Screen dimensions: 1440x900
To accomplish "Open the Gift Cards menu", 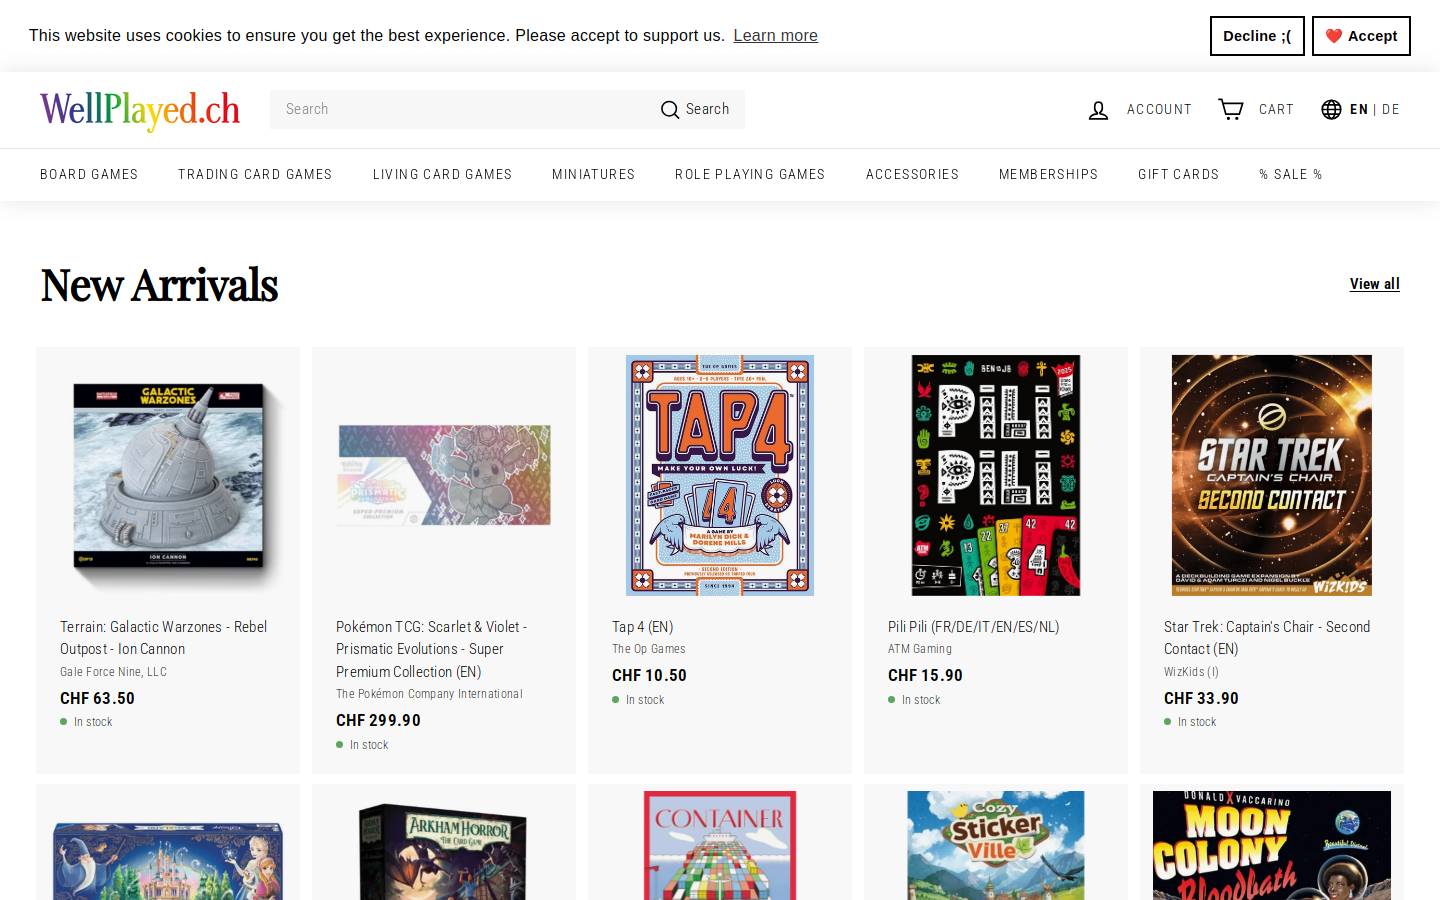I will (1178, 174).
